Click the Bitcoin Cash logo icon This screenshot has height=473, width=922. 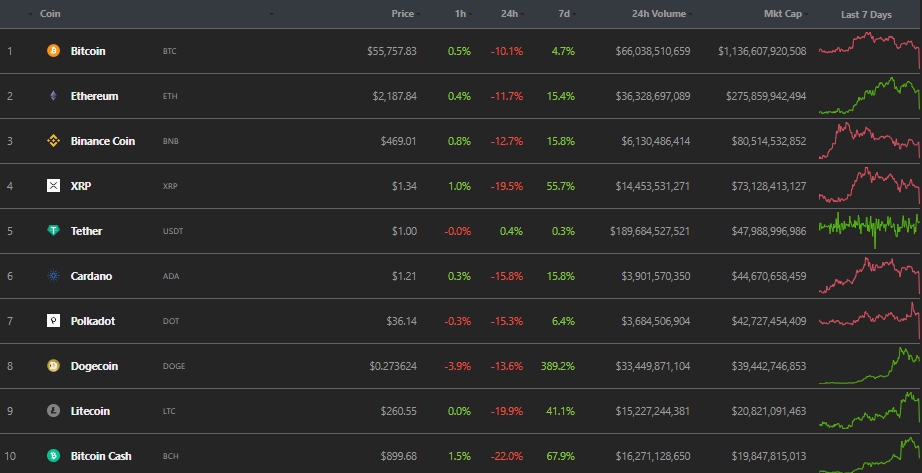[x=53, y=456]
